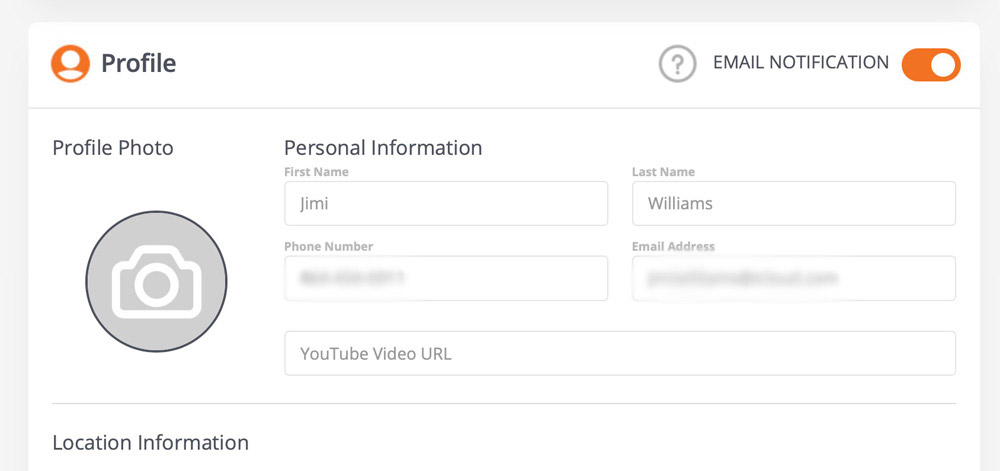1000x471 pixels.
Task: Click the divider line above Location Information
Action: click(503, 404)
